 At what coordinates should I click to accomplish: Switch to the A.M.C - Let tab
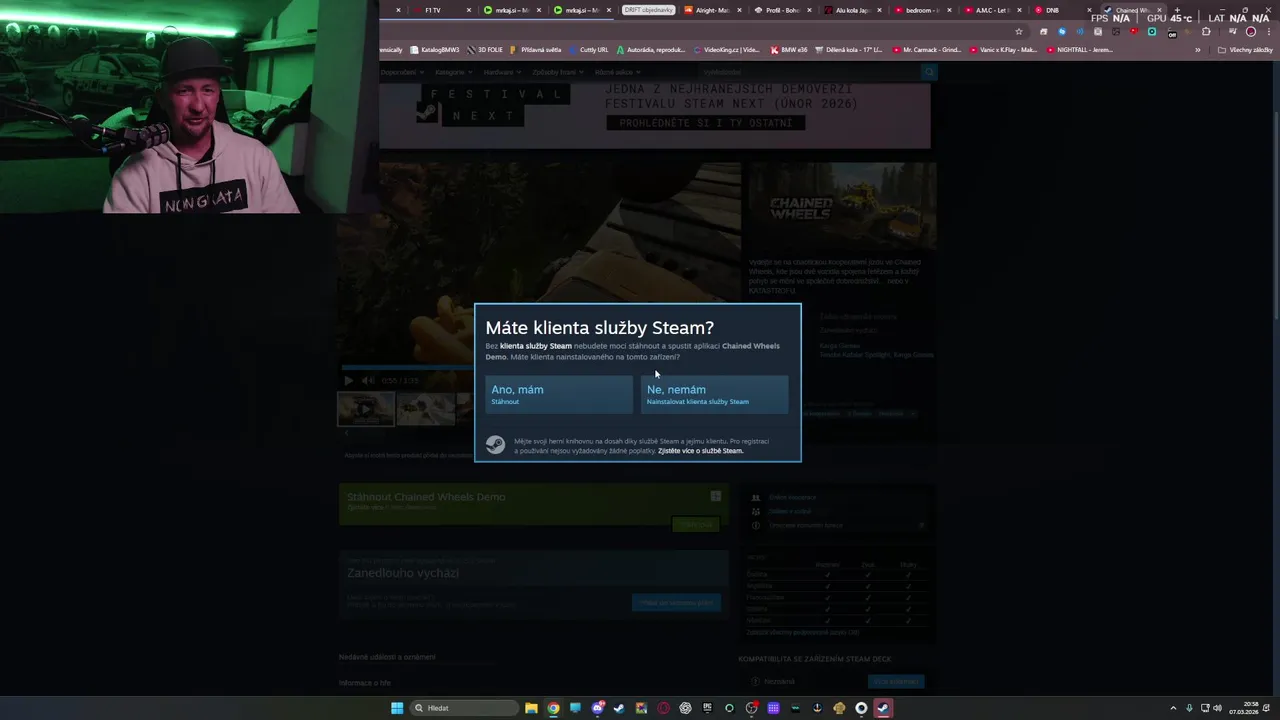pos(992,10)
